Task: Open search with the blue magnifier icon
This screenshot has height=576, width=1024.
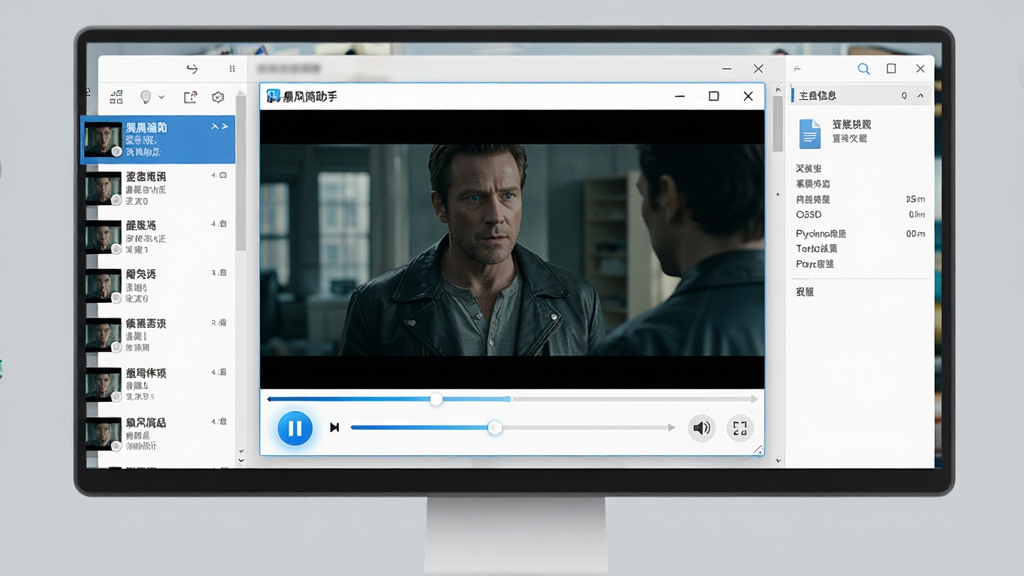Action: tap(863, 69)
